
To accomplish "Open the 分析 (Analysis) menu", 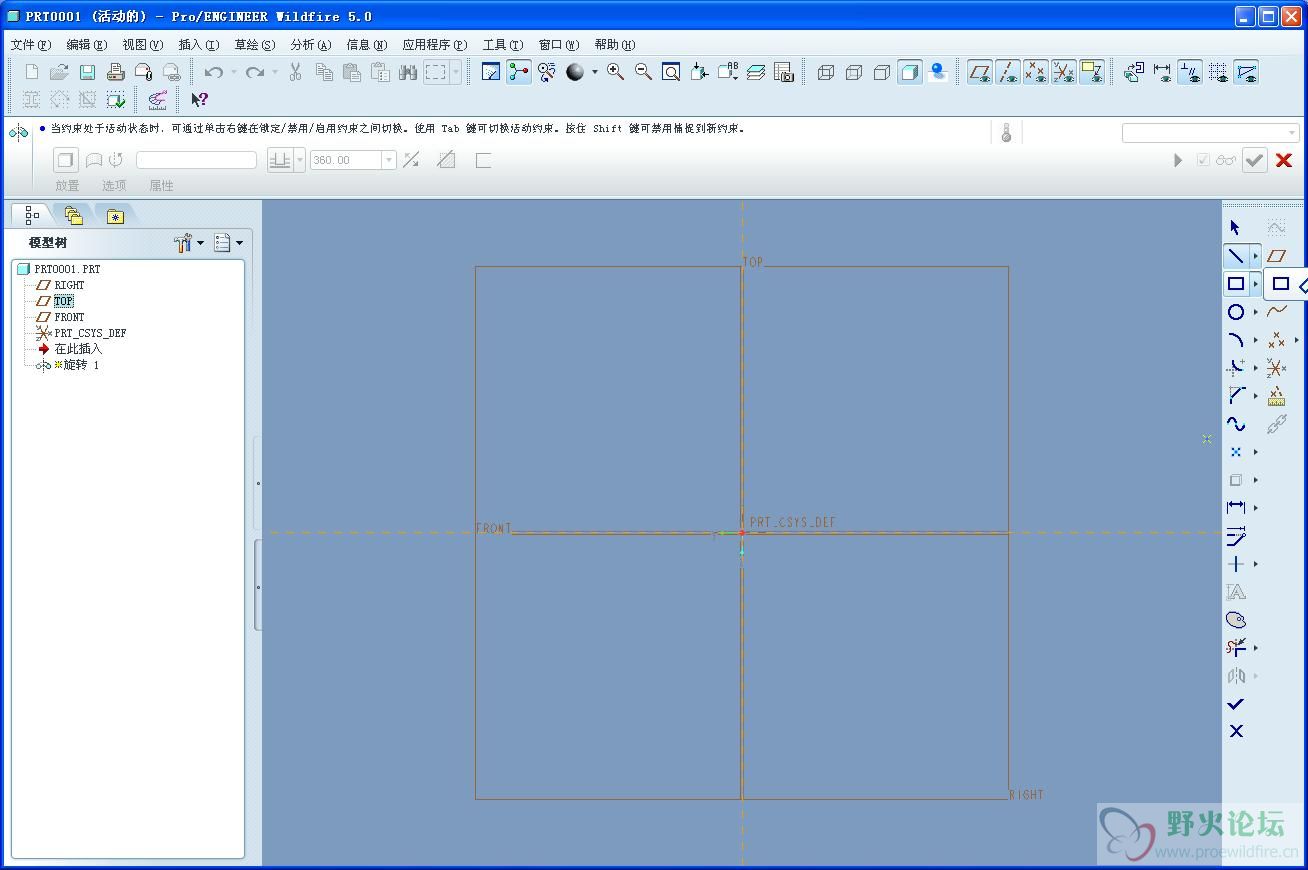I will click(x=310, y=44).
